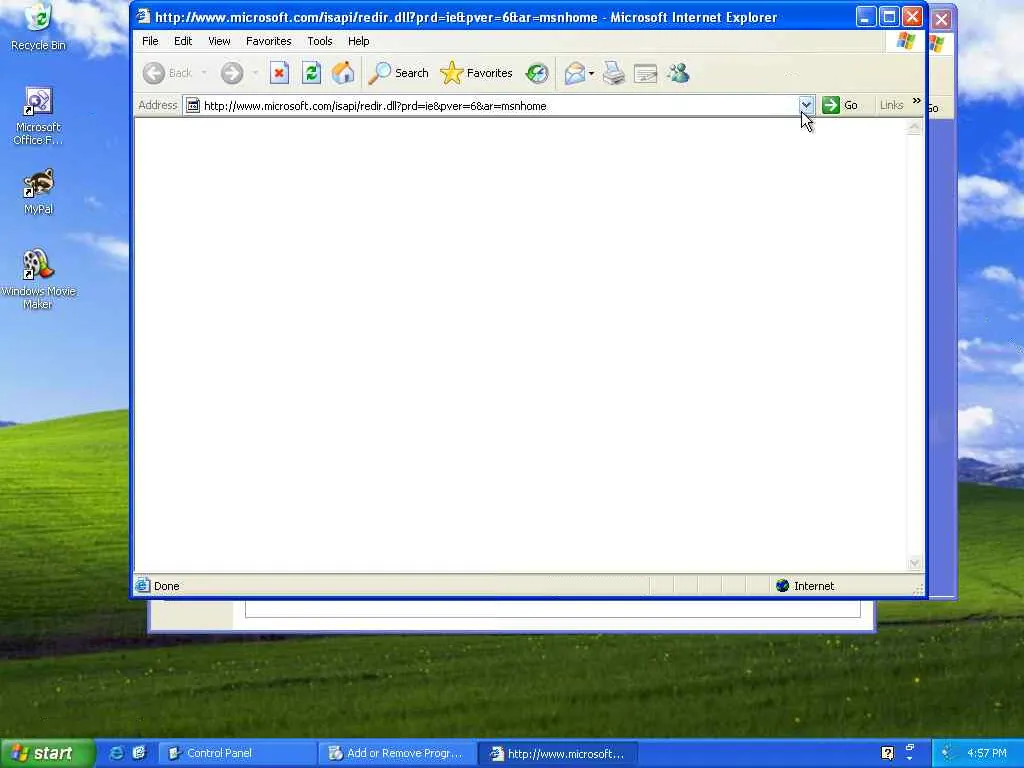Screen dimensions: 1024x768
Task: Open the Search pane
Action: [x=398, y=73]
